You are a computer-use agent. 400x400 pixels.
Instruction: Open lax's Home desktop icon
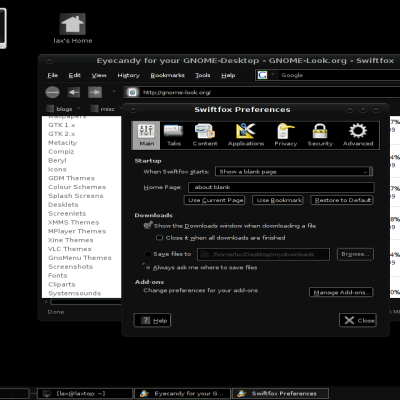[x=73, y=29]
